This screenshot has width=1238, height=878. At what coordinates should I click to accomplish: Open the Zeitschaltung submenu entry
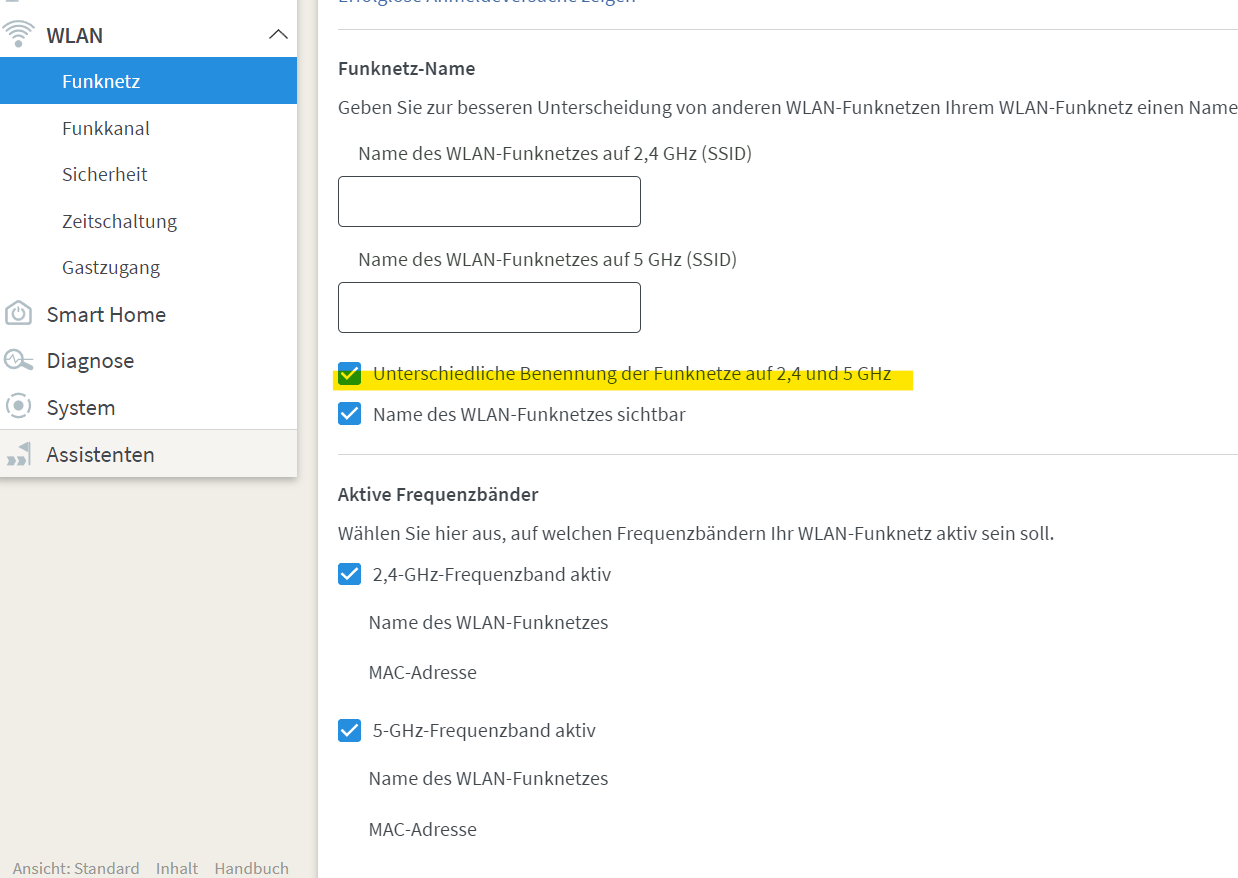click(119, 221)
